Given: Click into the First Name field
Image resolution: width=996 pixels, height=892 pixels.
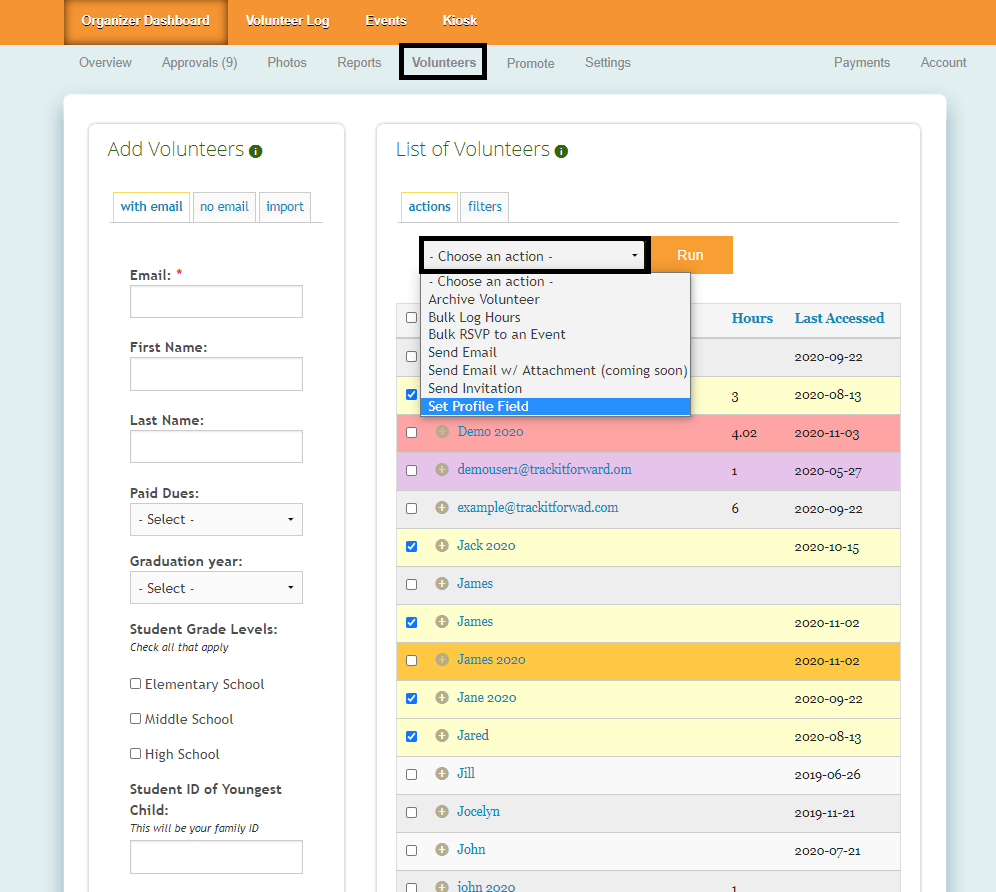Looking at the screenshot, I should pyautogui.click(x=216, y=374).
